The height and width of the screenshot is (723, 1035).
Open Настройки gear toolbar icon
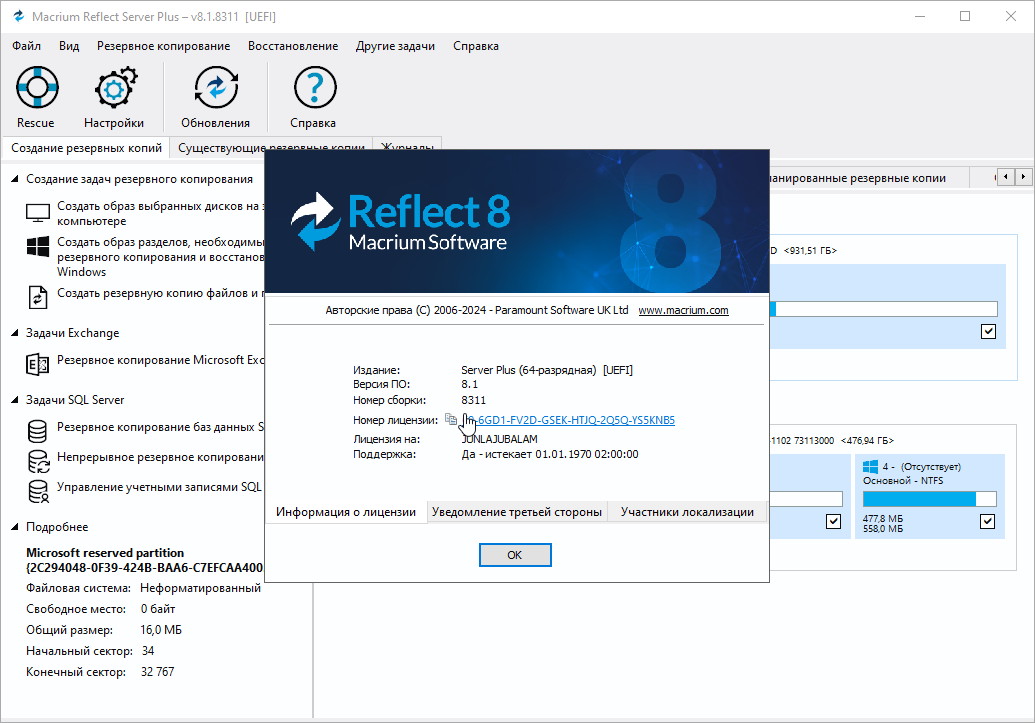115,87
